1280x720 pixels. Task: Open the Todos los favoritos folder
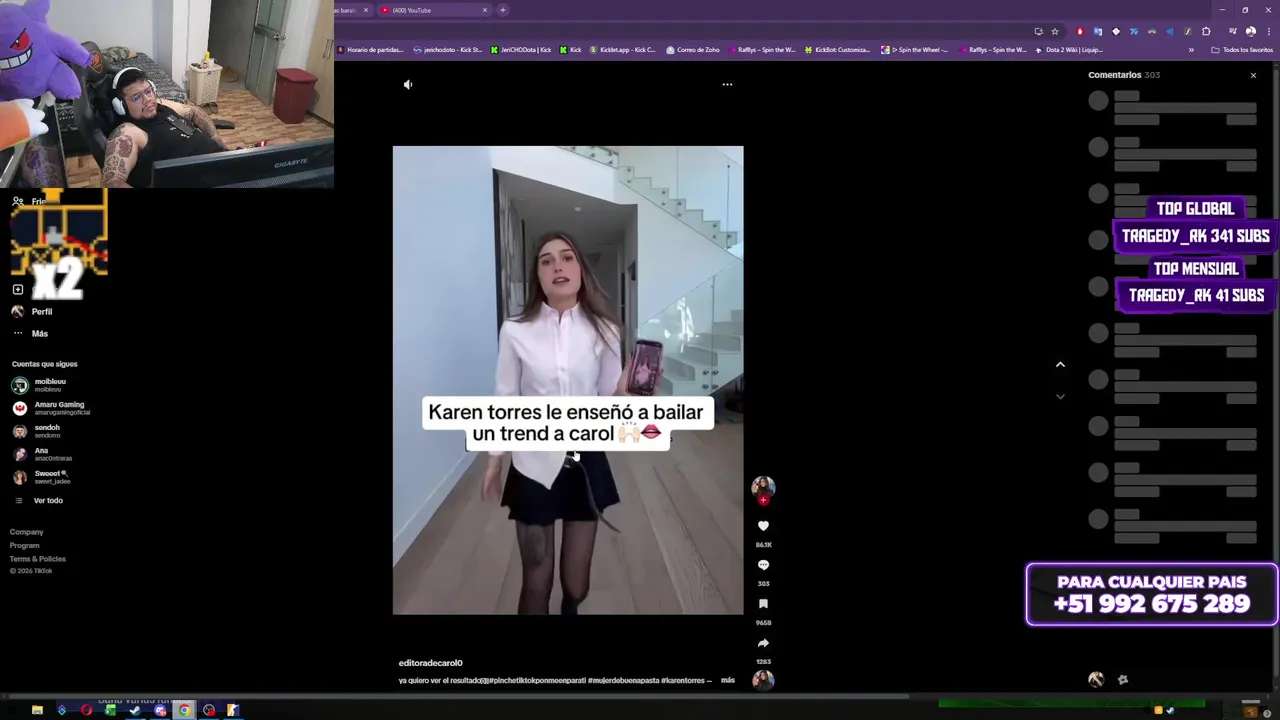[x=1242, y=49]
